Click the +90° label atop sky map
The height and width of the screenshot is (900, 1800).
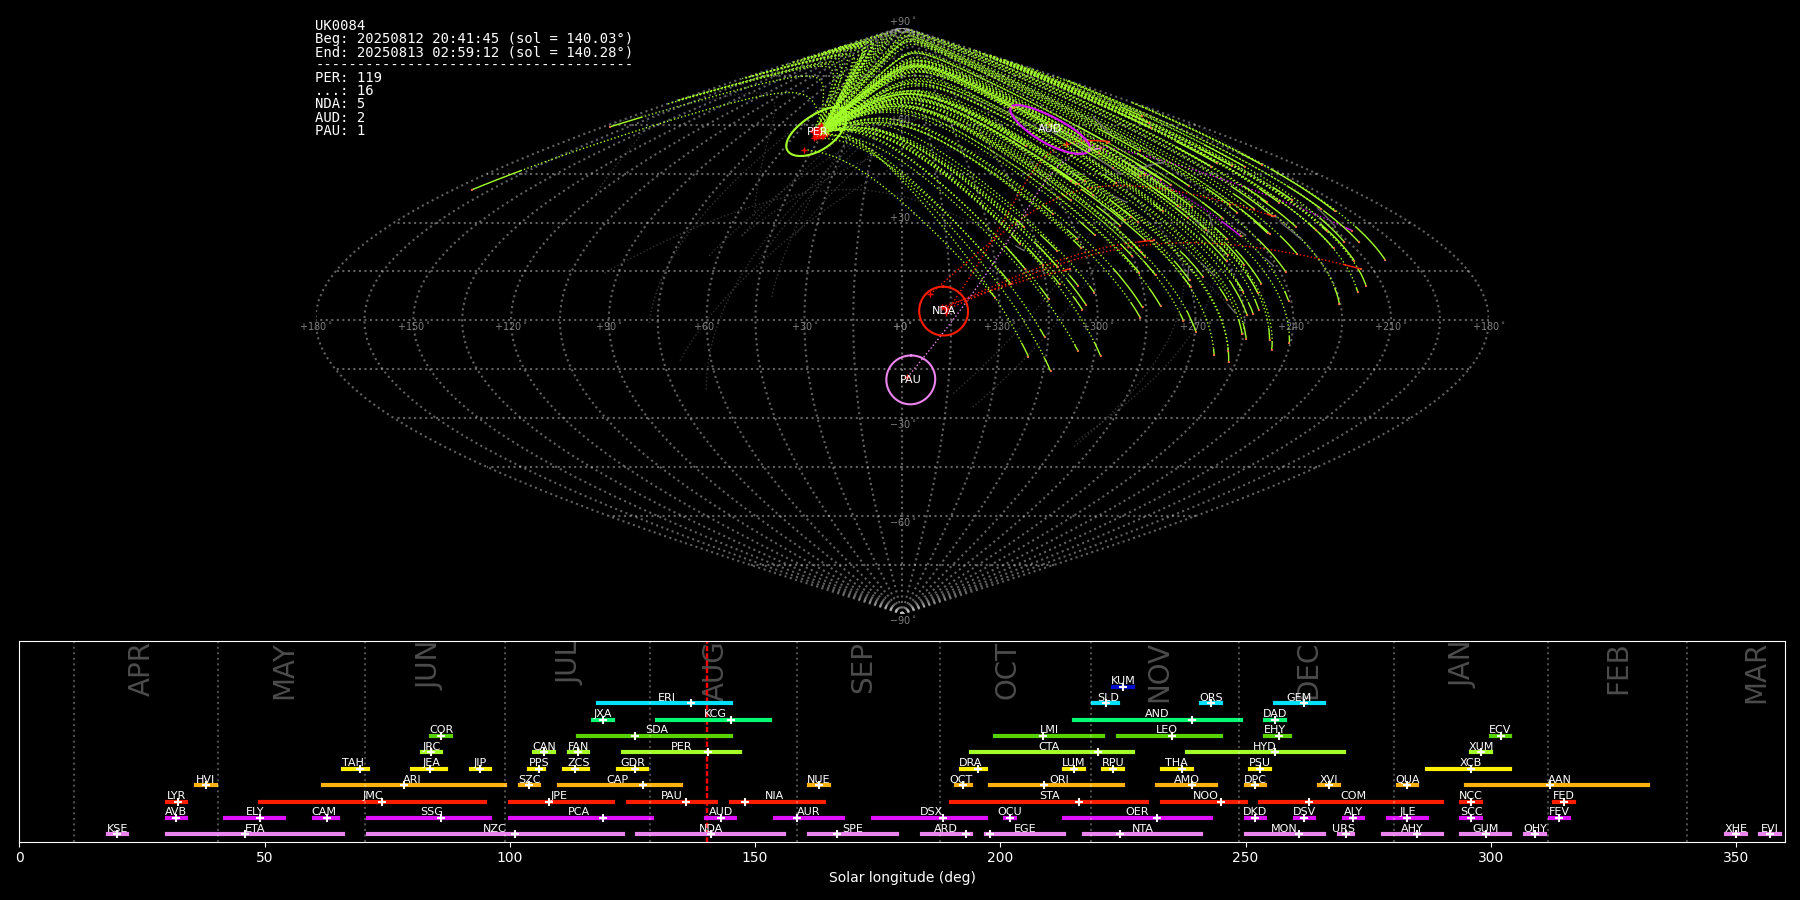pos(902,21)
